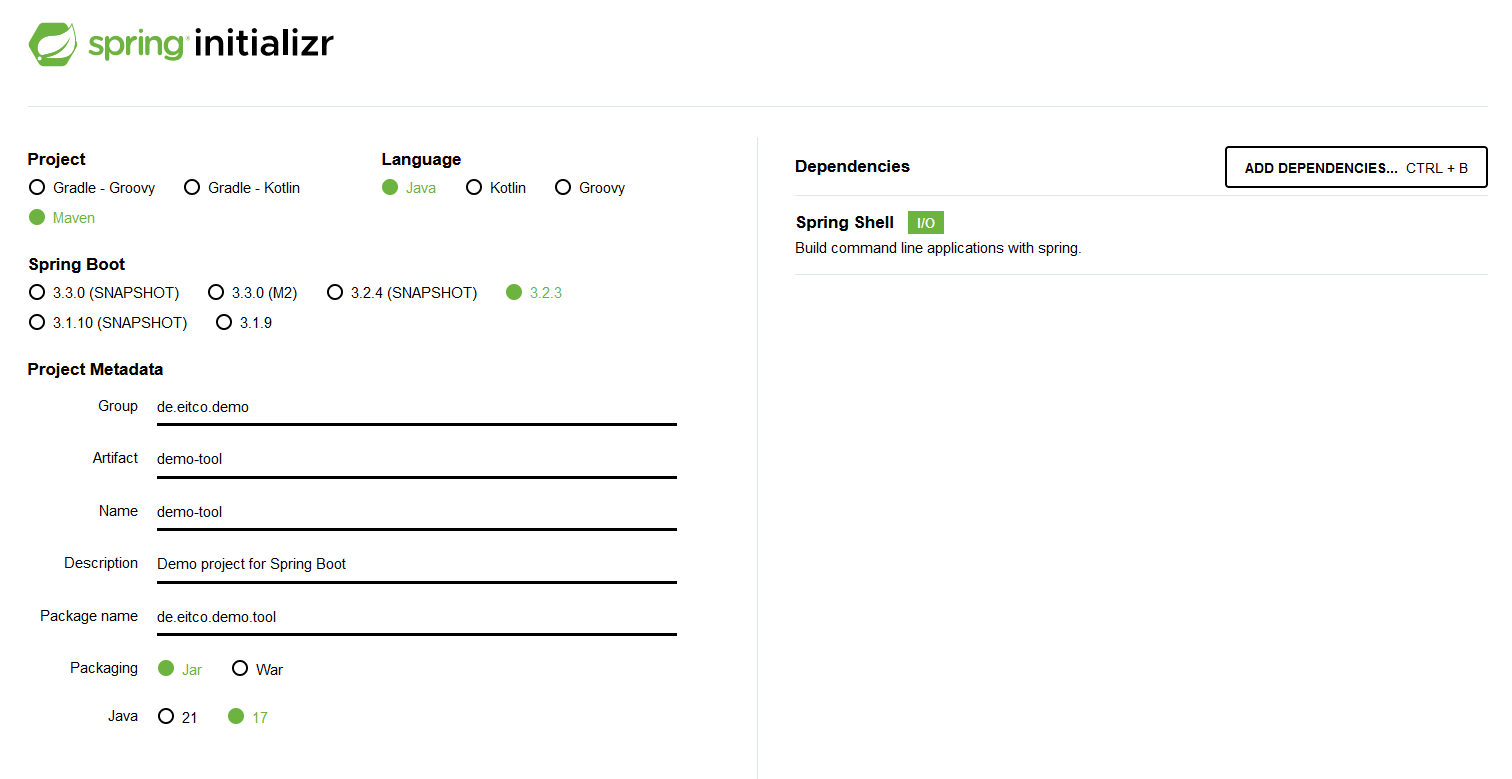Click the Spring Shell dependency name
The image size is (1512, 779).
(845, 222)
